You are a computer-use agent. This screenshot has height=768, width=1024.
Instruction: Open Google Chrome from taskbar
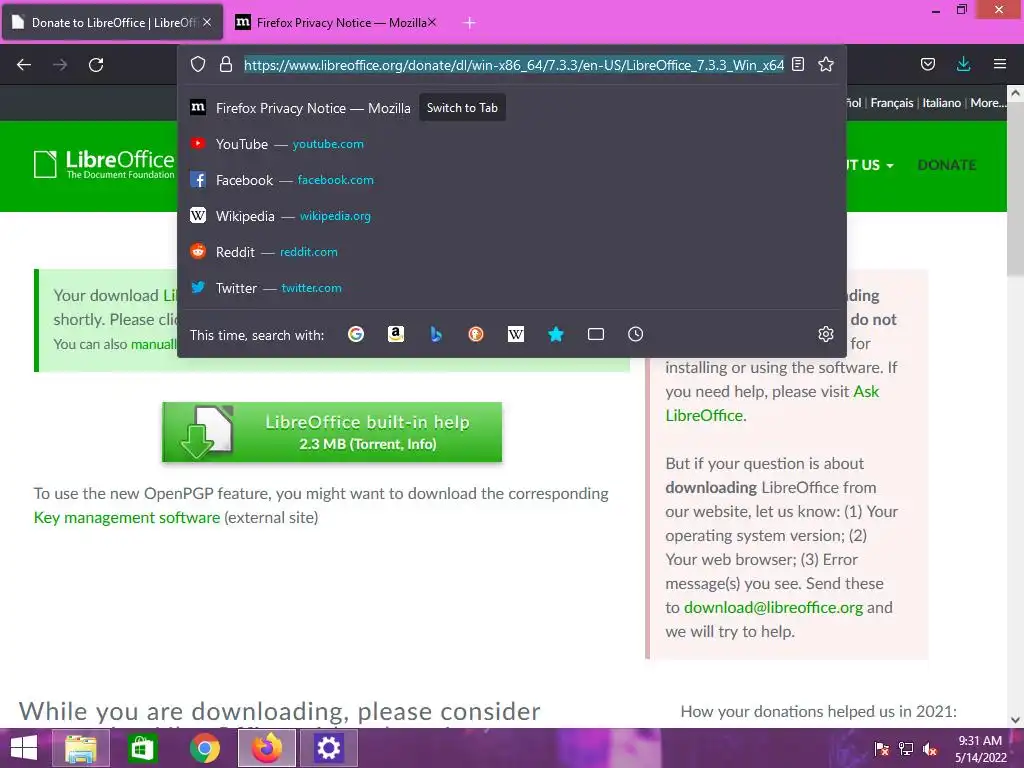pos(204,748)
